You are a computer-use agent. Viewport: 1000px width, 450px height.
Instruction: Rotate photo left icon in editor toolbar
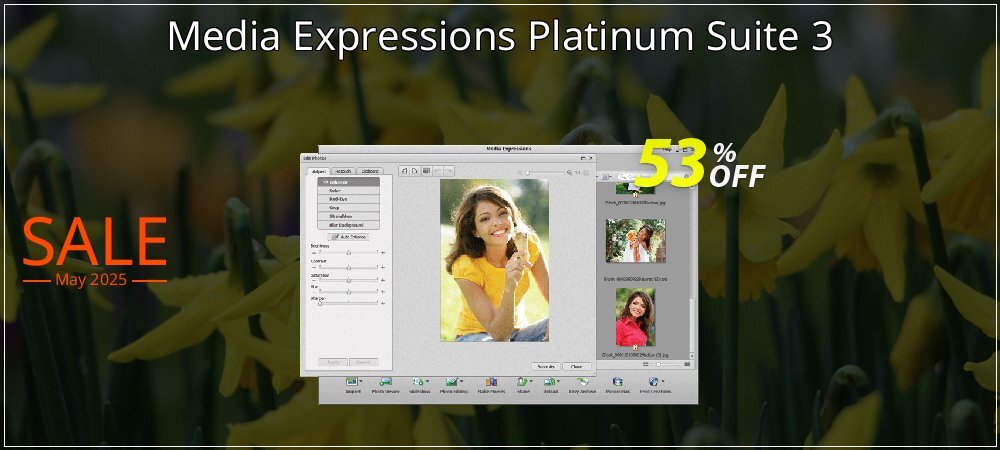point(404,171)
